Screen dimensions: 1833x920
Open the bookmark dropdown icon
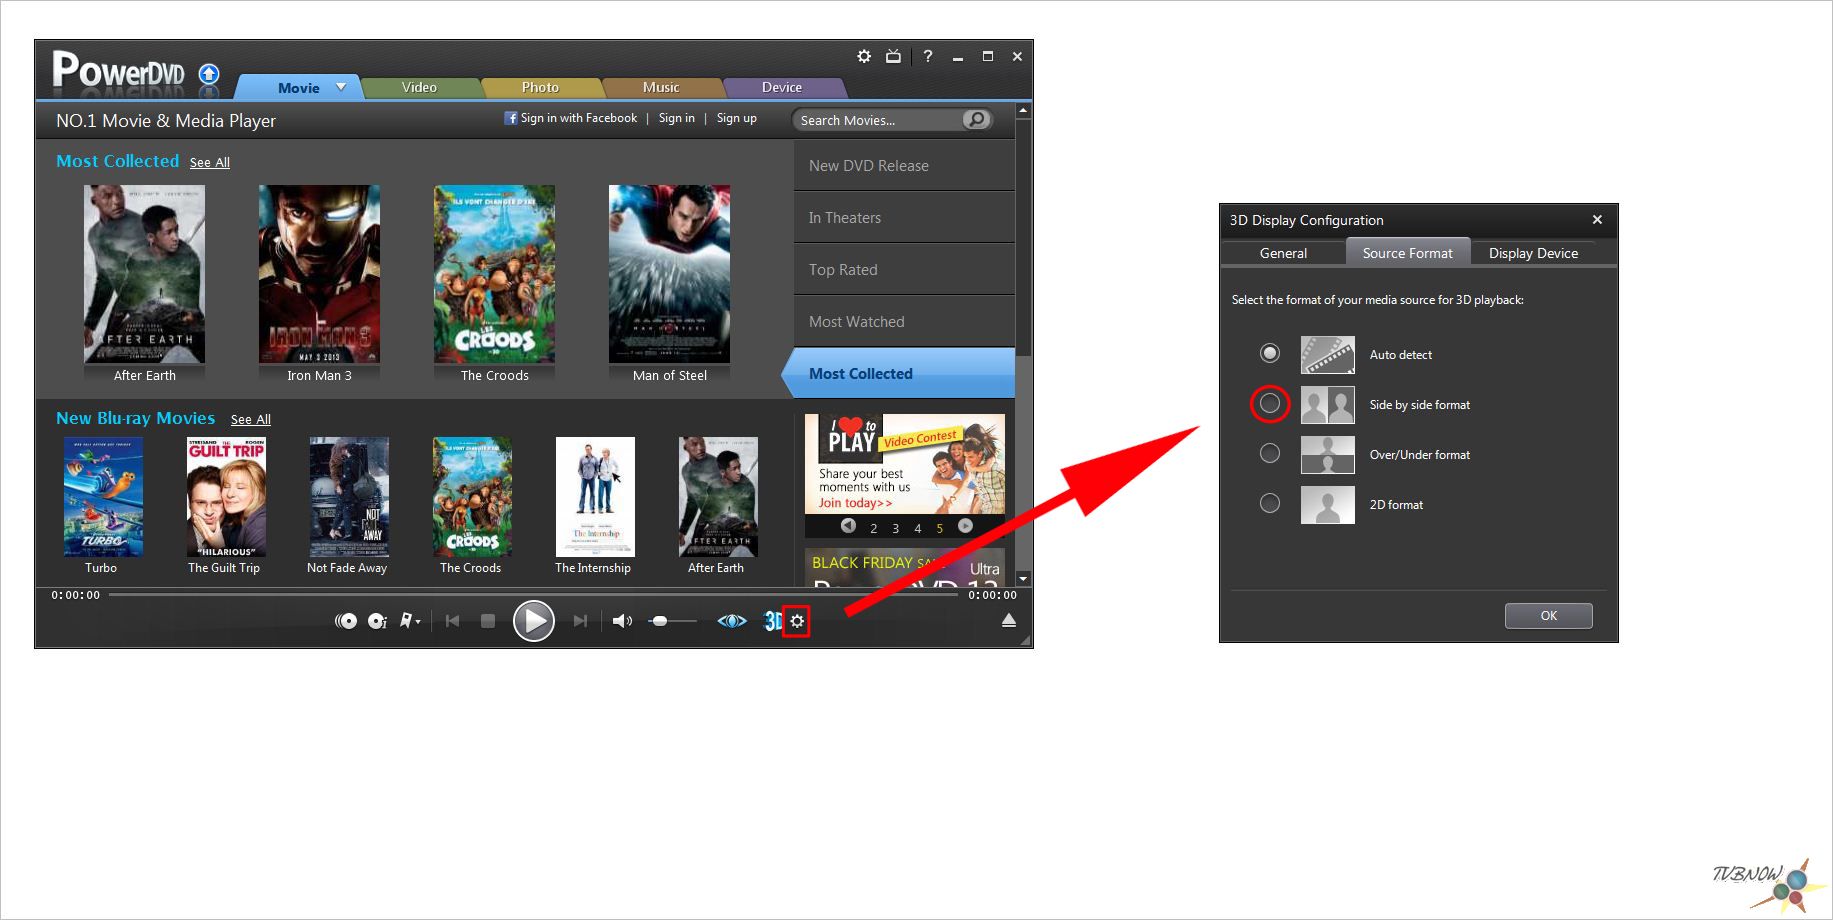409,621
